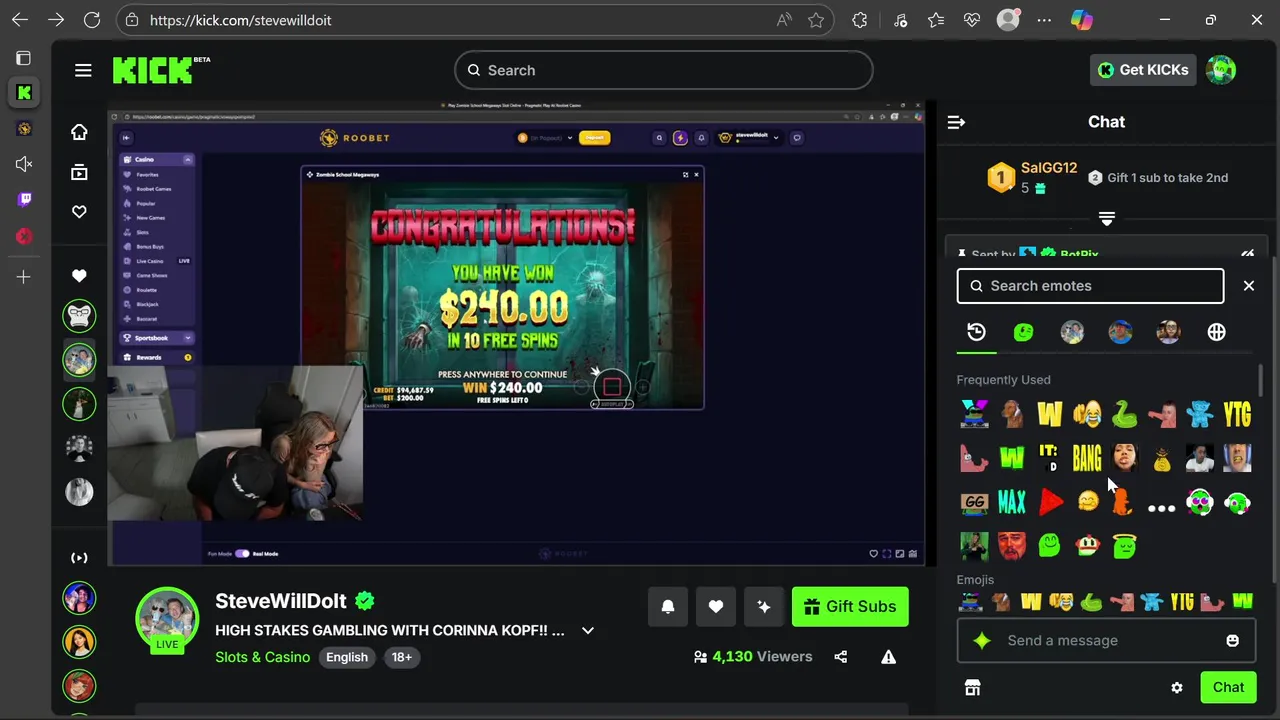Open the Home sidebar icon

coord(79,132)
